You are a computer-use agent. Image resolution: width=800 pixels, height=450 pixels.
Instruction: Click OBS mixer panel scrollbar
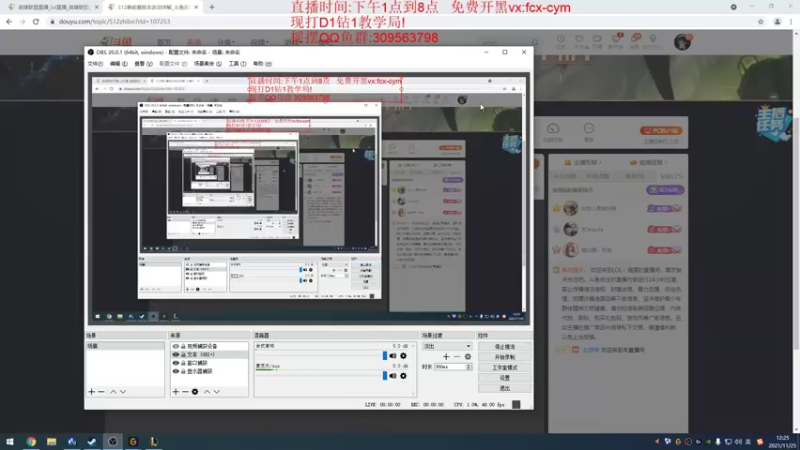click(x=413, y=369)
